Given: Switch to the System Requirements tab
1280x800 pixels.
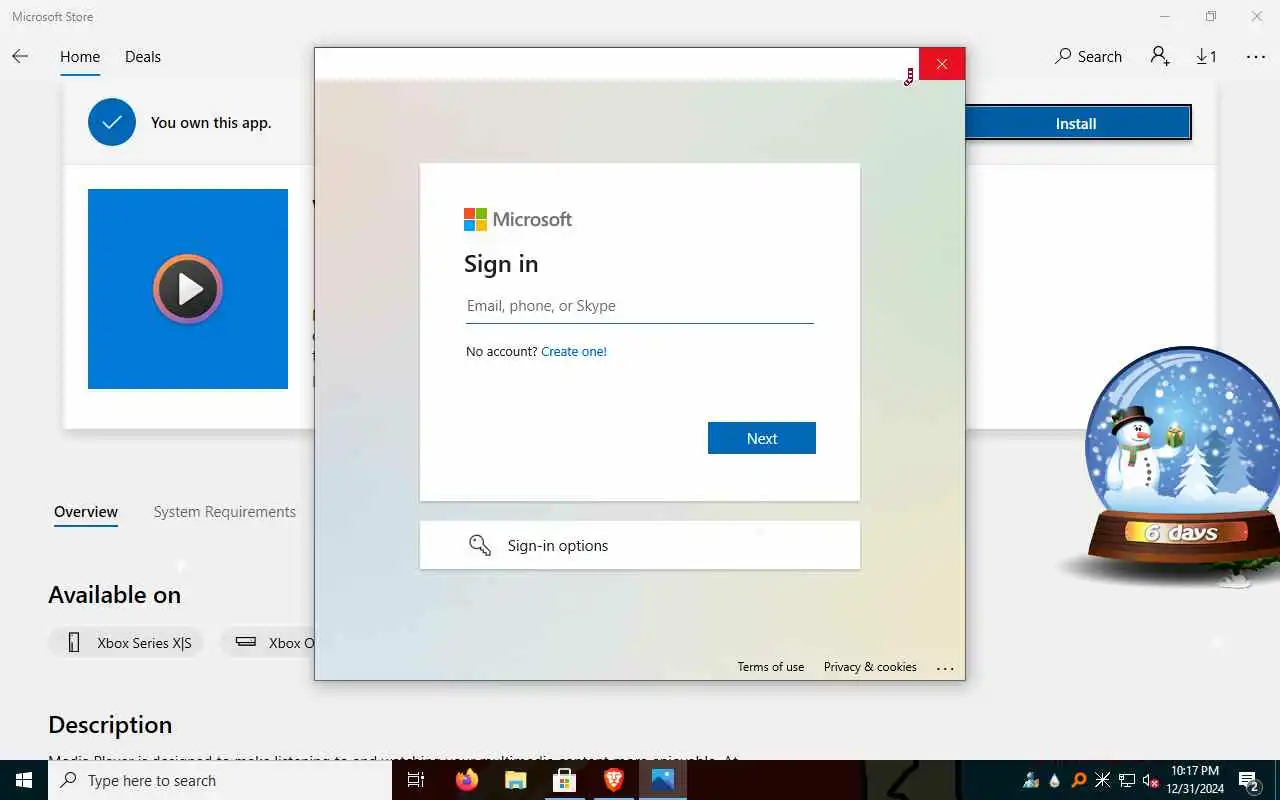Looking at the screenshot, I should pyautogui.click(x=225, y=512).
